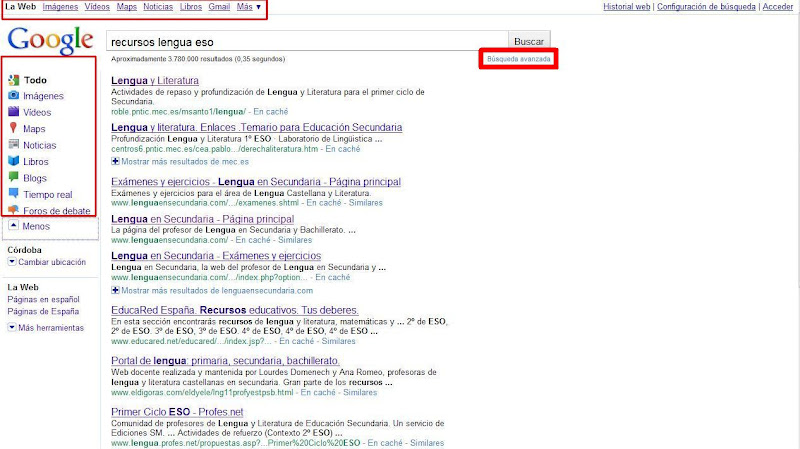Open Maps in the top navigation bar

pyautogui.click(x=127, y=7)
